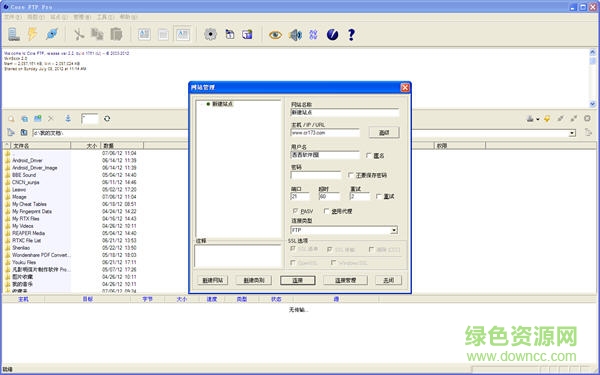Select 新建站点 in the site tree
This screenshot has width=600, height=375.
222,104
